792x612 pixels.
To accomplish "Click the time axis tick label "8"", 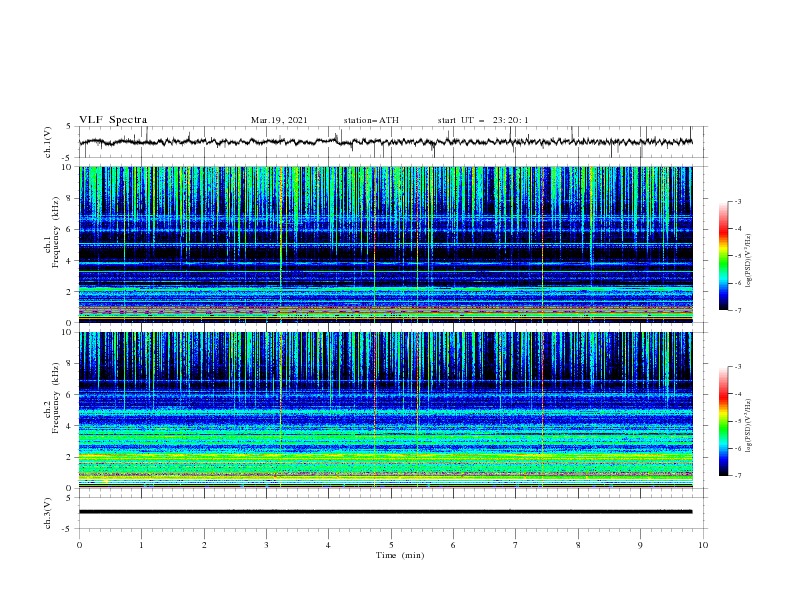I will coord(578,545).
